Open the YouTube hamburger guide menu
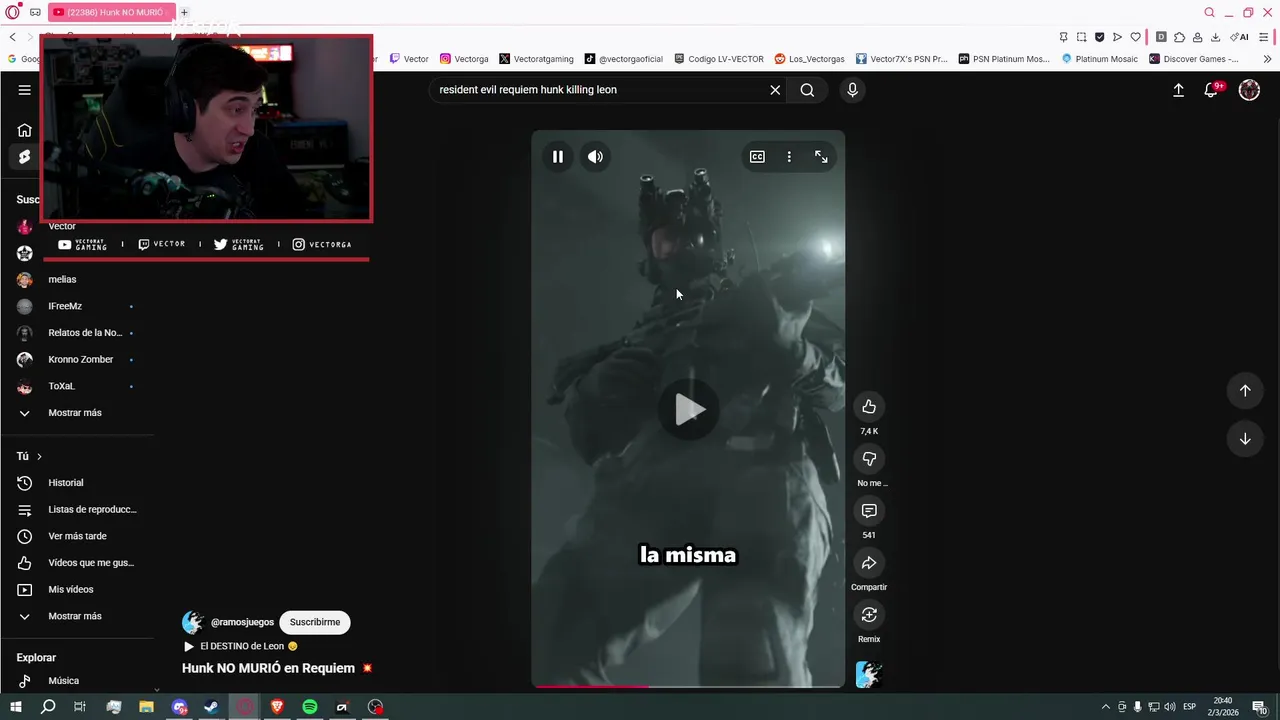The height and width of the screenshot is (720, 1280). coord(24,90)
